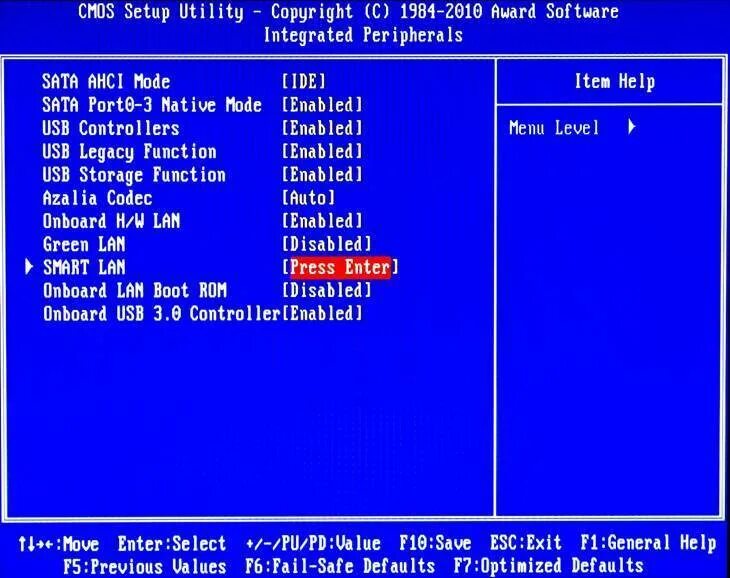730x578 pixels.
Task: Toggle SATA Port0-3 Native Mode Enabled value
Action: [322, 105]
